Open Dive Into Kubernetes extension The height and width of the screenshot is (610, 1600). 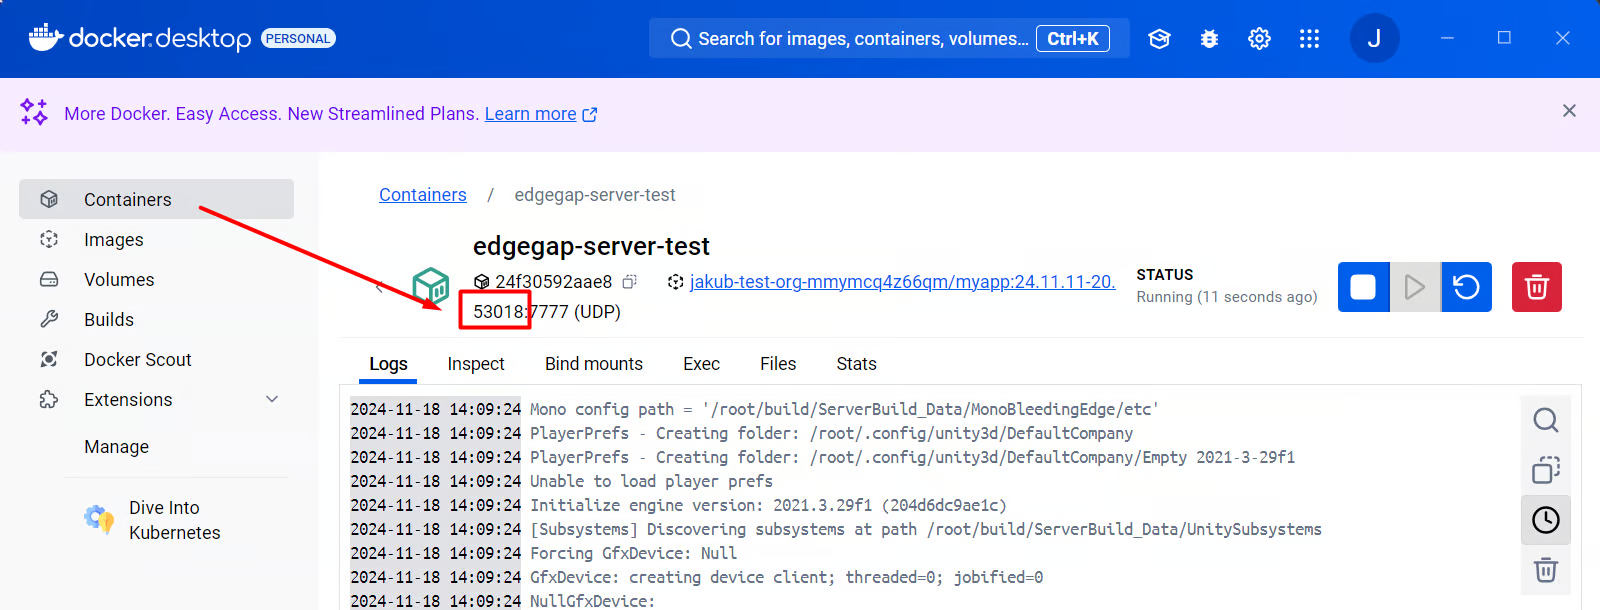tap(174, 520)
